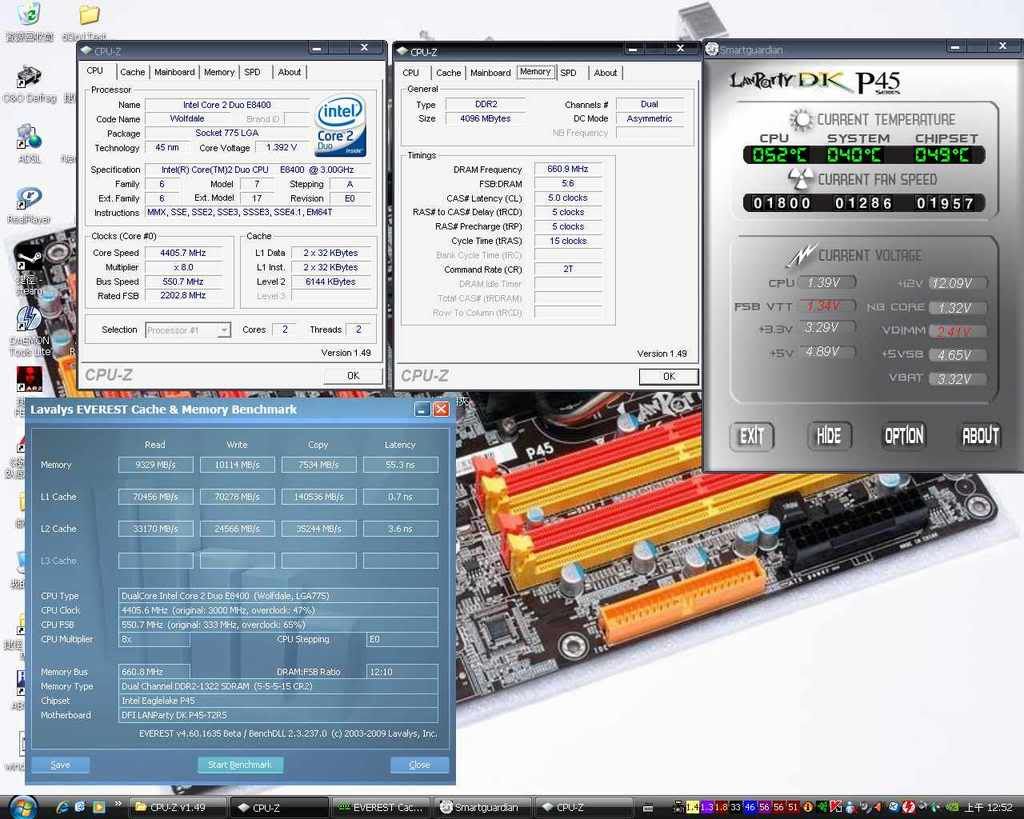Image resolution: width=1024 pixels, height=819 pixels.
Task: Open the Recycle Bin desktop icon
Action: point(29,14)
